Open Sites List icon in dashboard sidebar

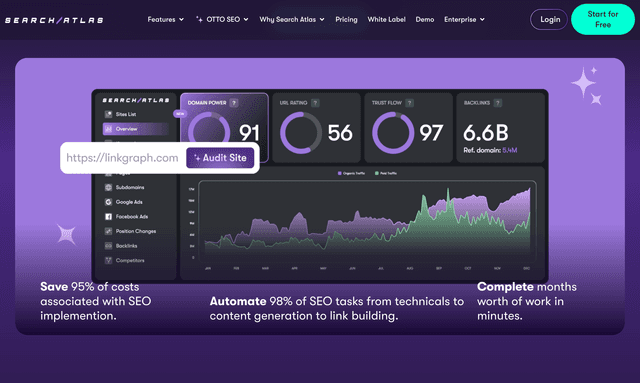pos(108,114)
